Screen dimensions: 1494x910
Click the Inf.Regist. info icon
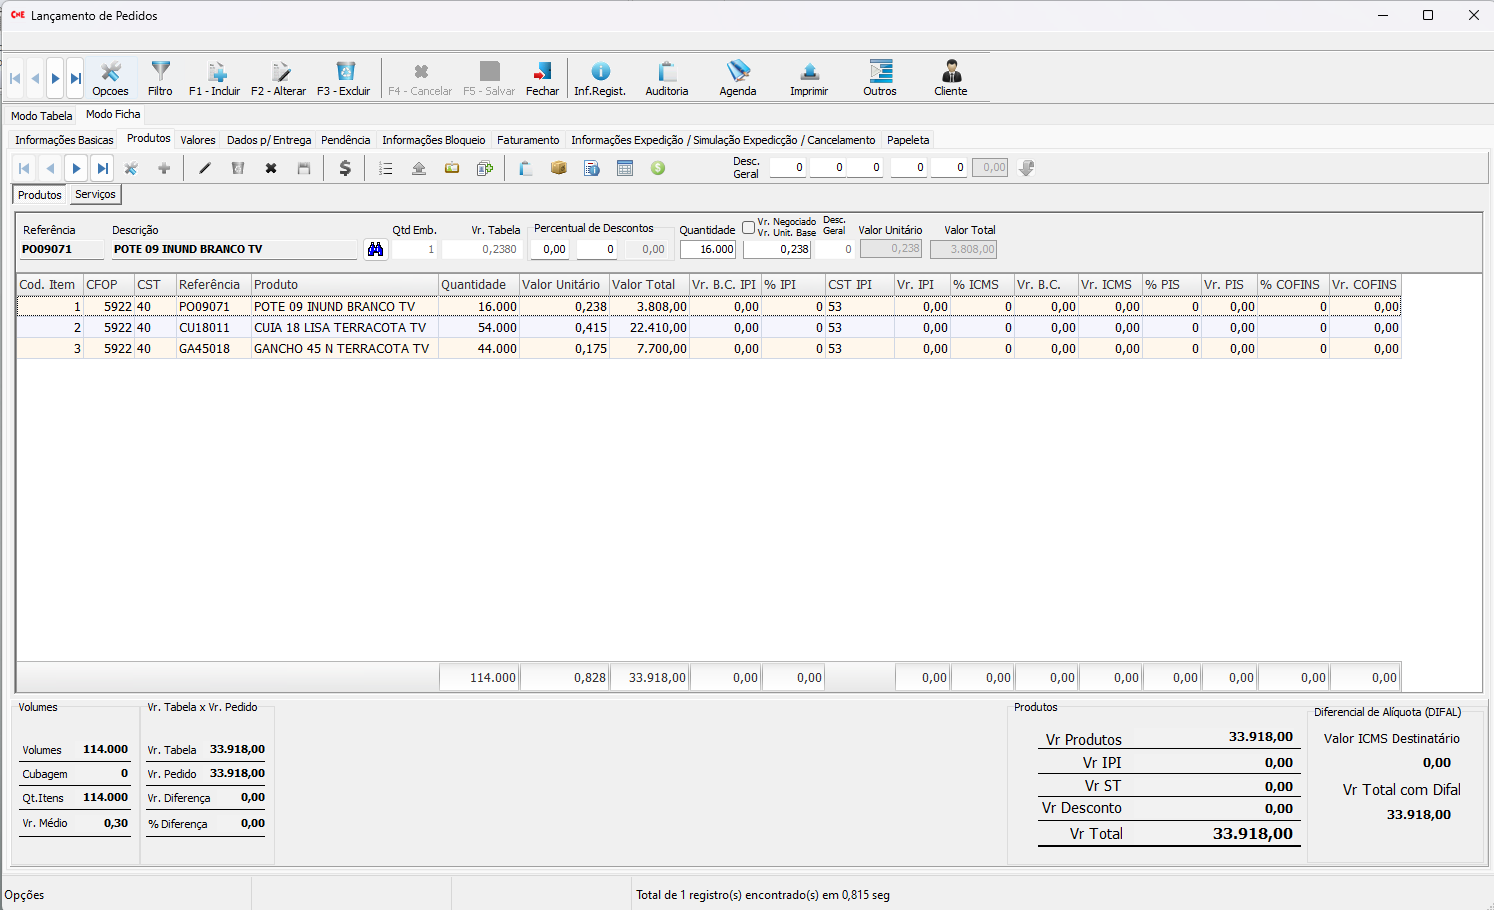tap(600, 78)
